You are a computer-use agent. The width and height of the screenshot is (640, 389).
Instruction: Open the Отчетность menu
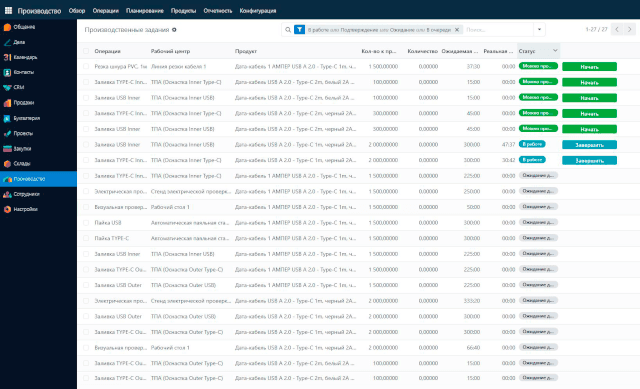[218, 11]
